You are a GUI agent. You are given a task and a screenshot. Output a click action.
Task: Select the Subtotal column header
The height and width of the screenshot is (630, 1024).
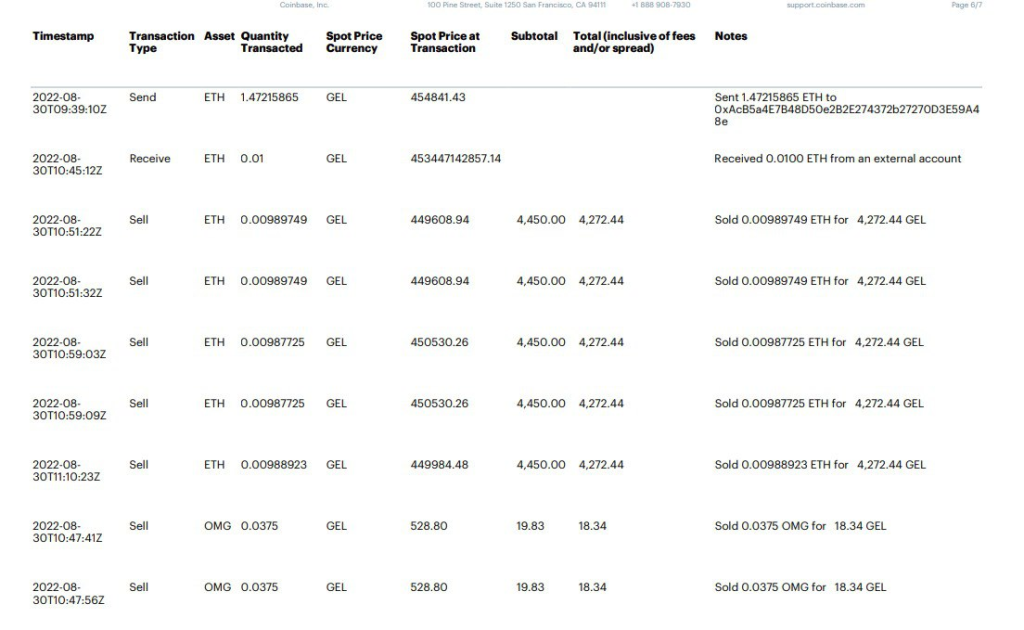pyautogui.click(x=534, y=36)
